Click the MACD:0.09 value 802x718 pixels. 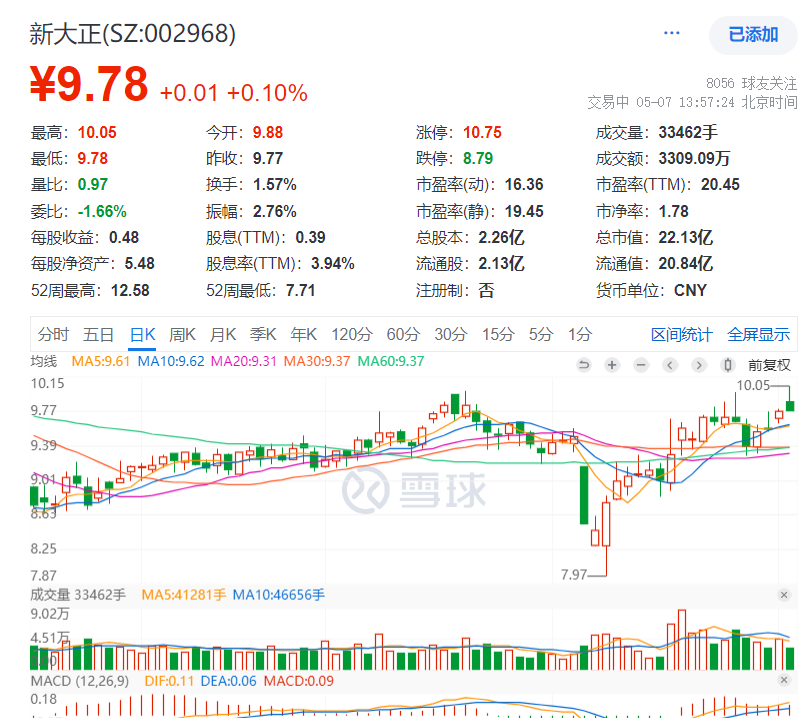(299, 681)
